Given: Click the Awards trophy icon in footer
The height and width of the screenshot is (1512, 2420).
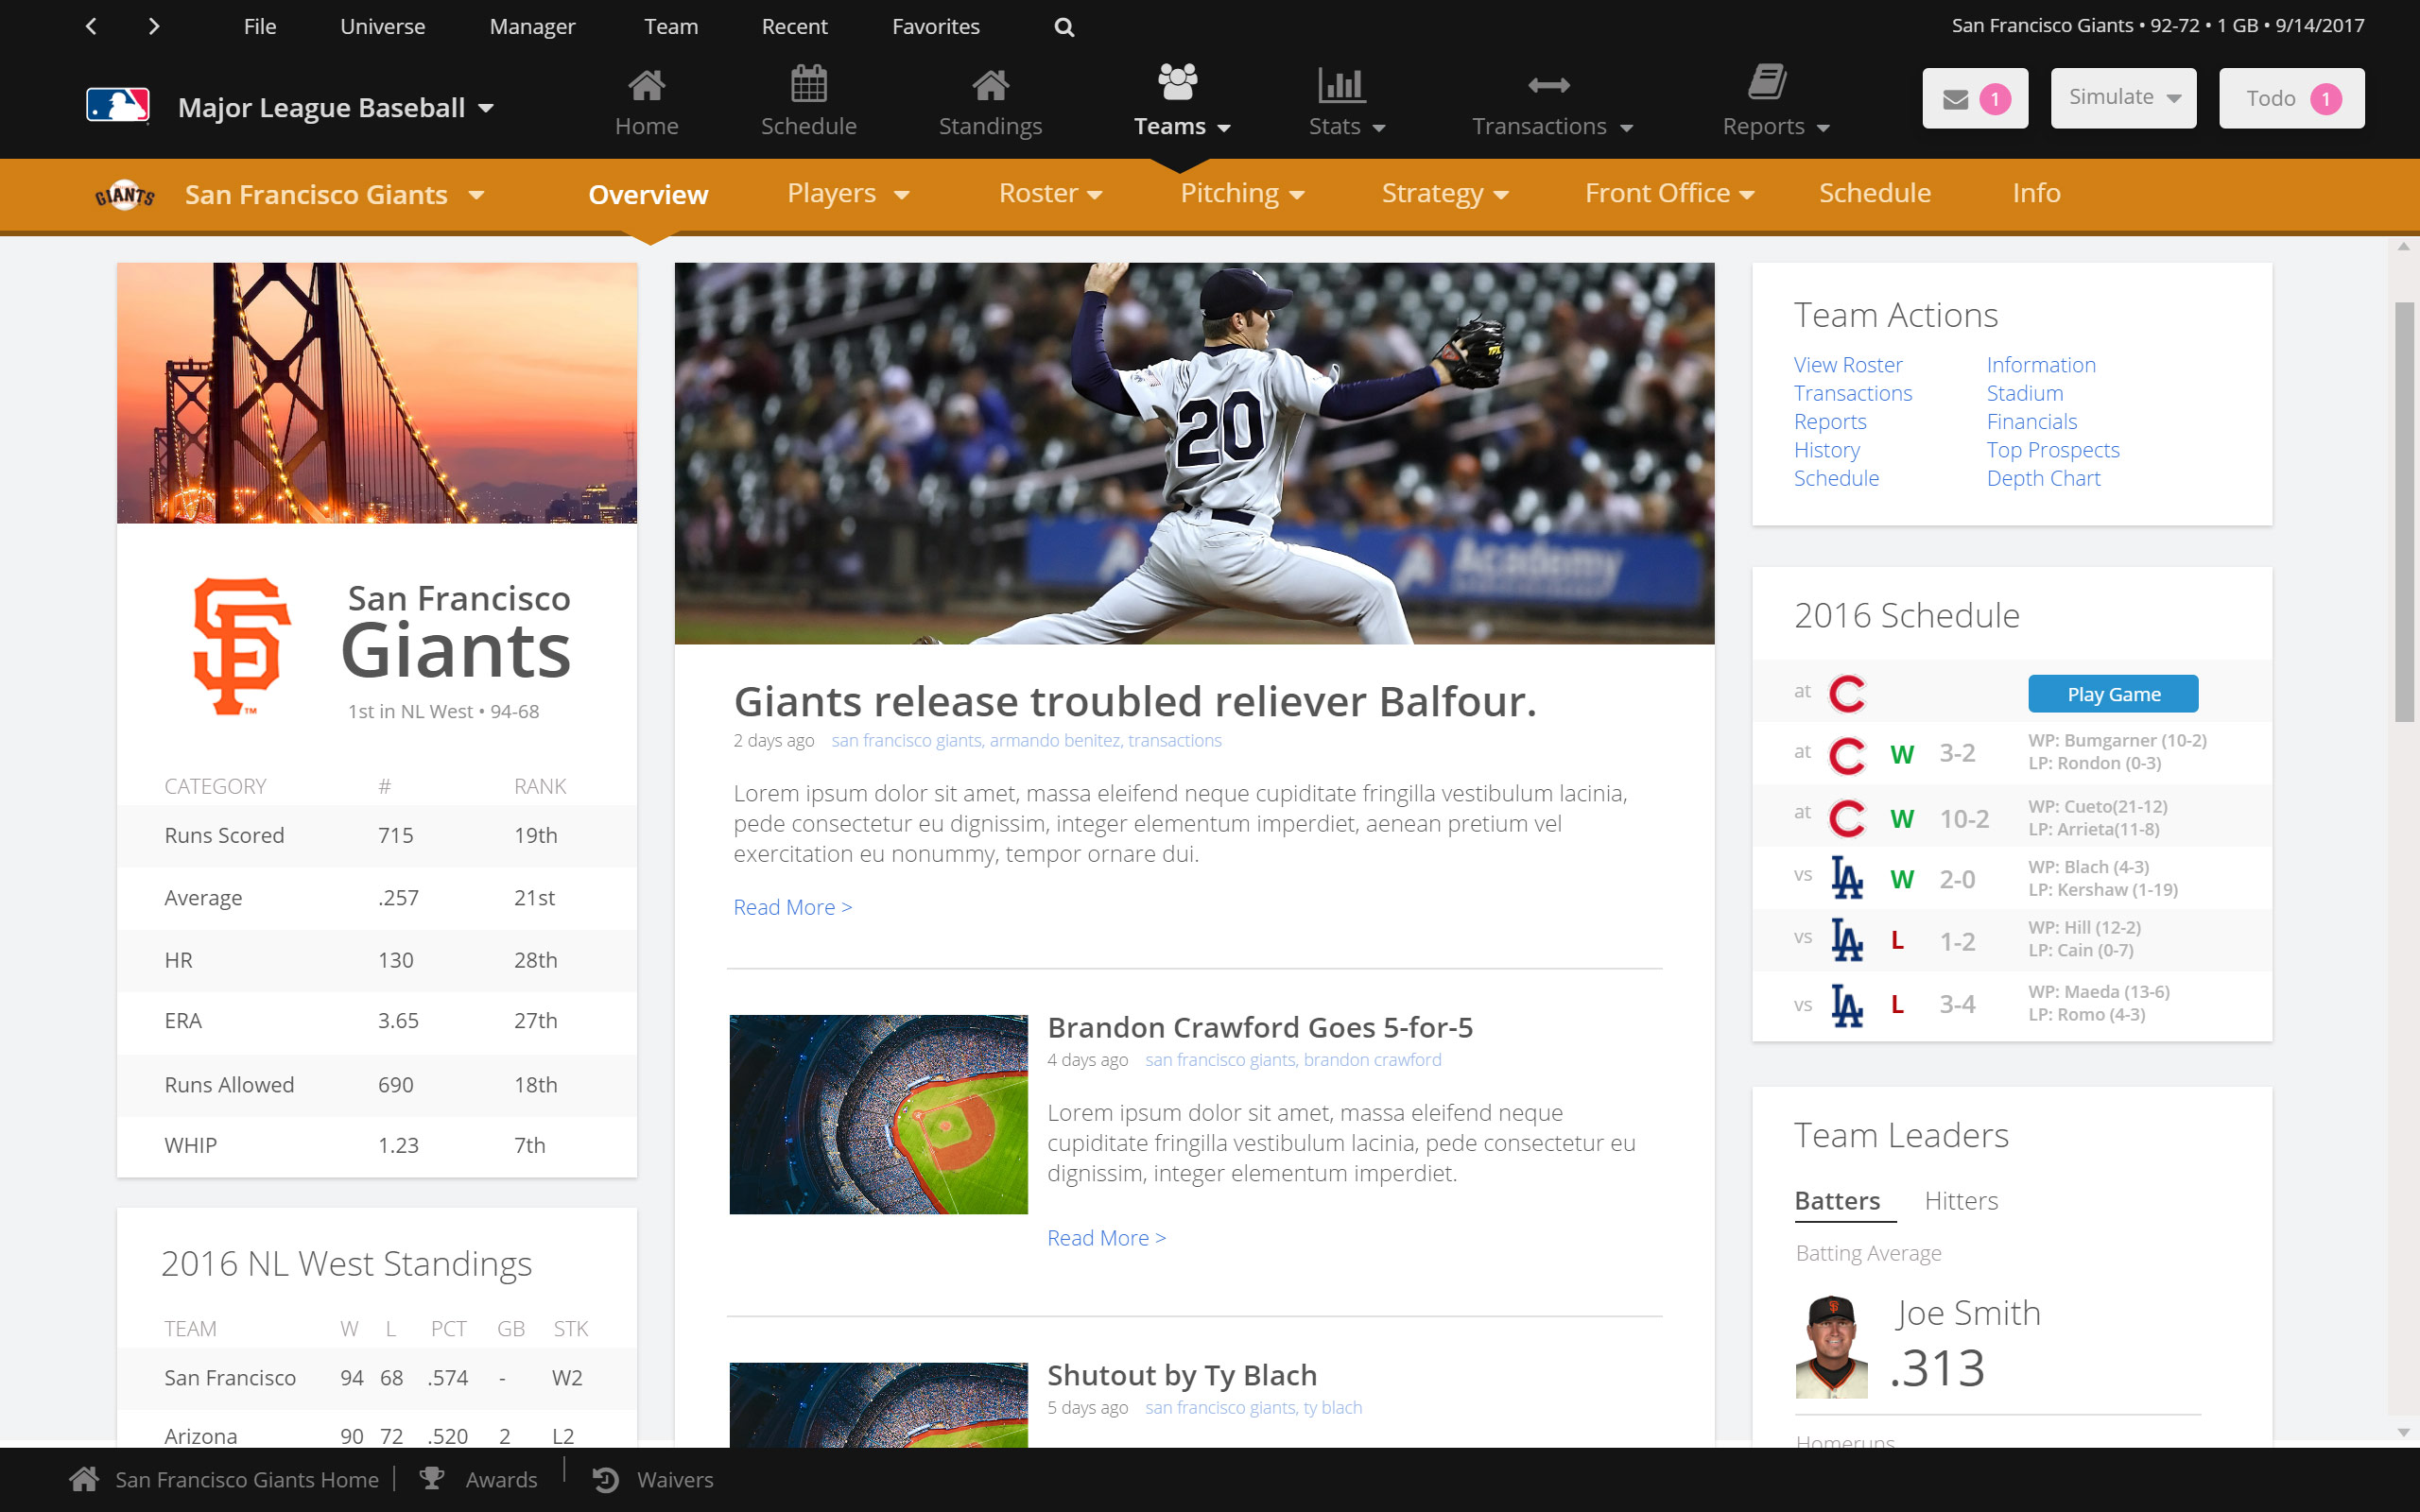Looking at the screenshot, I should (432, 1478).
